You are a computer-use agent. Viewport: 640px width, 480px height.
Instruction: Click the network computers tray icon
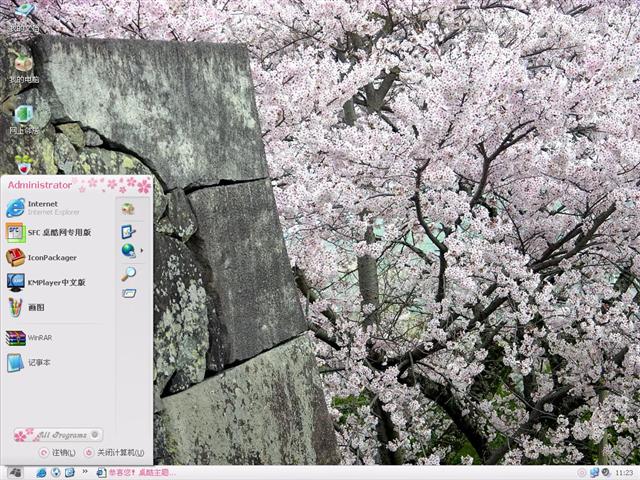(594, 473)
